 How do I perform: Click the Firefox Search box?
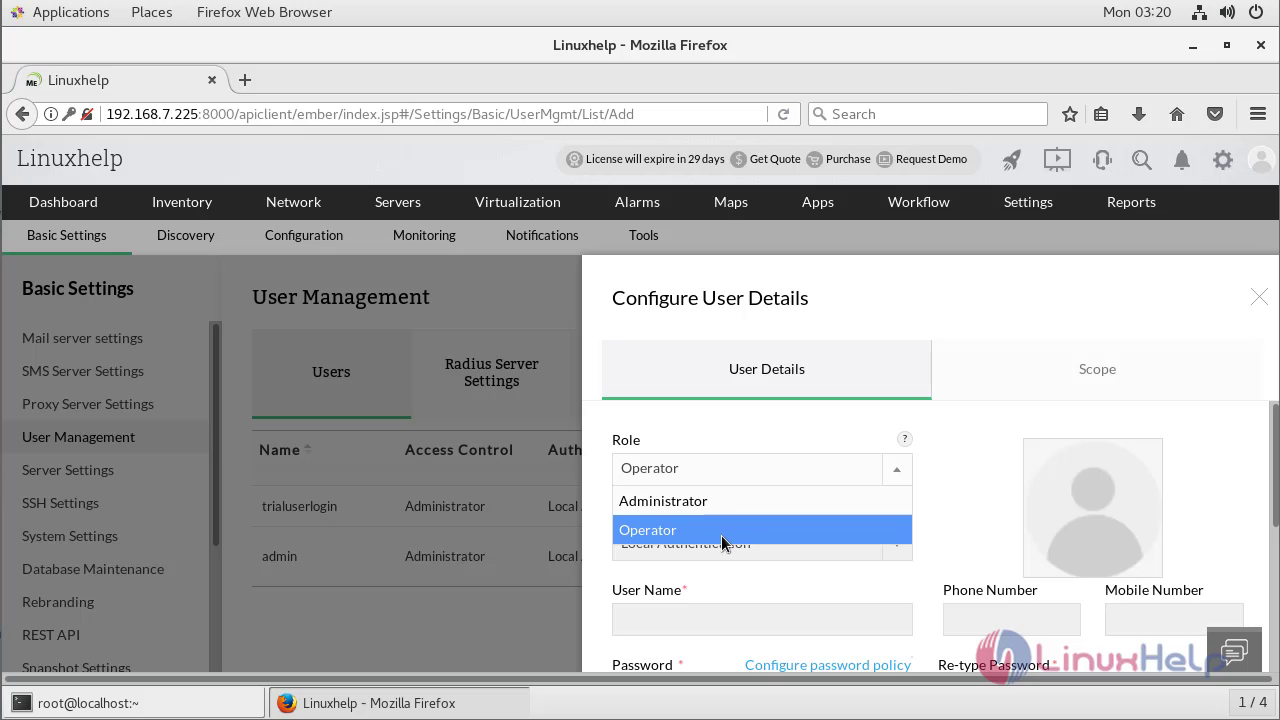(927, 114)
